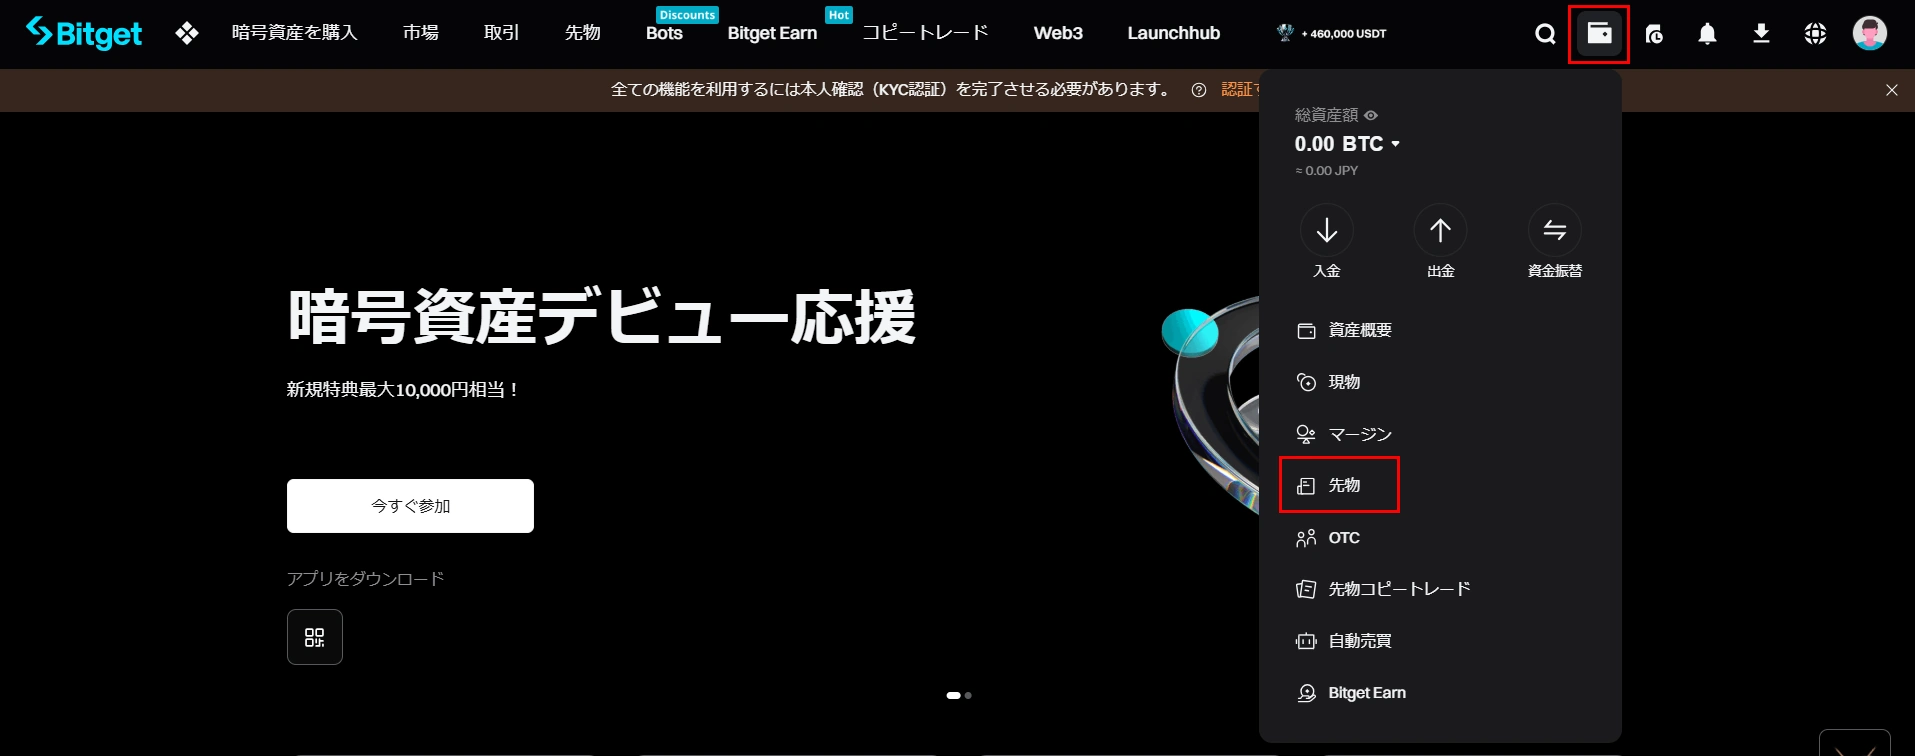Click the 出金 withdraw arrow icon
Screen dimensions: 1915x756
coord(1440,230)
